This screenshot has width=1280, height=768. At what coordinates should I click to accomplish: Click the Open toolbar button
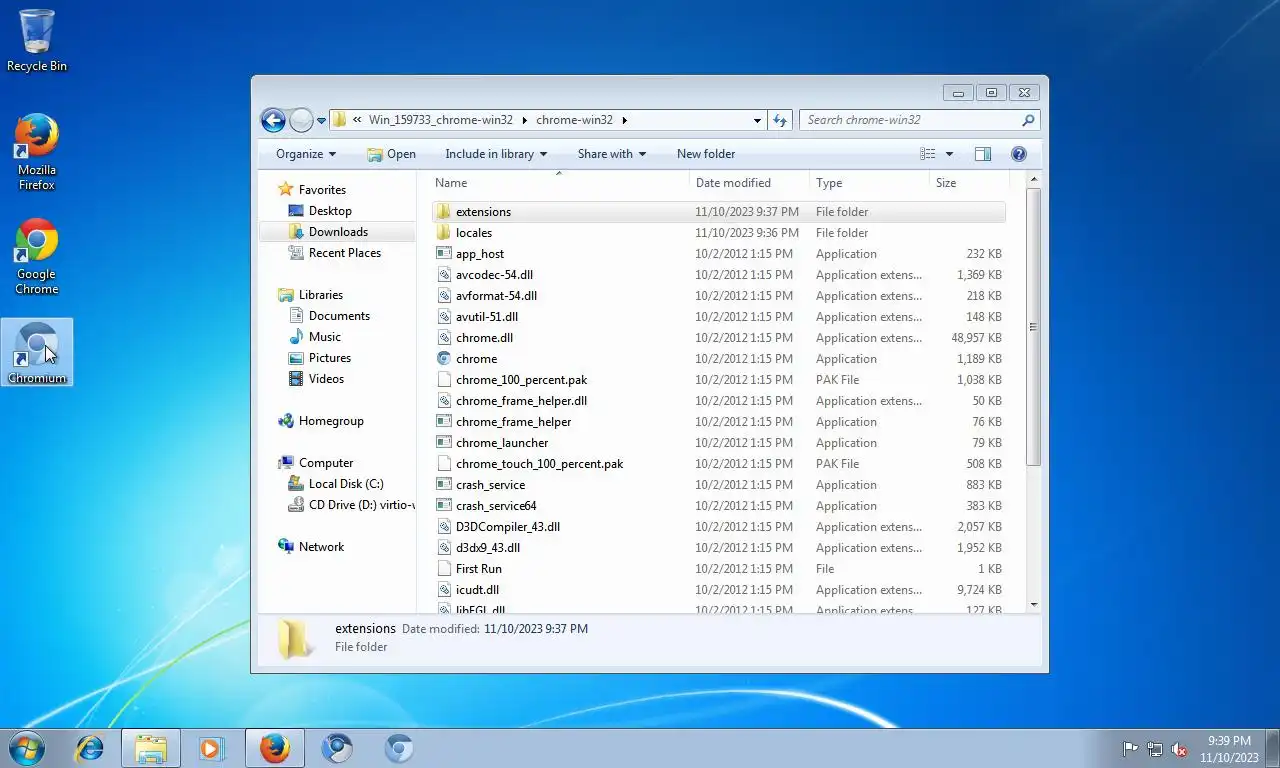click(391, 154)
